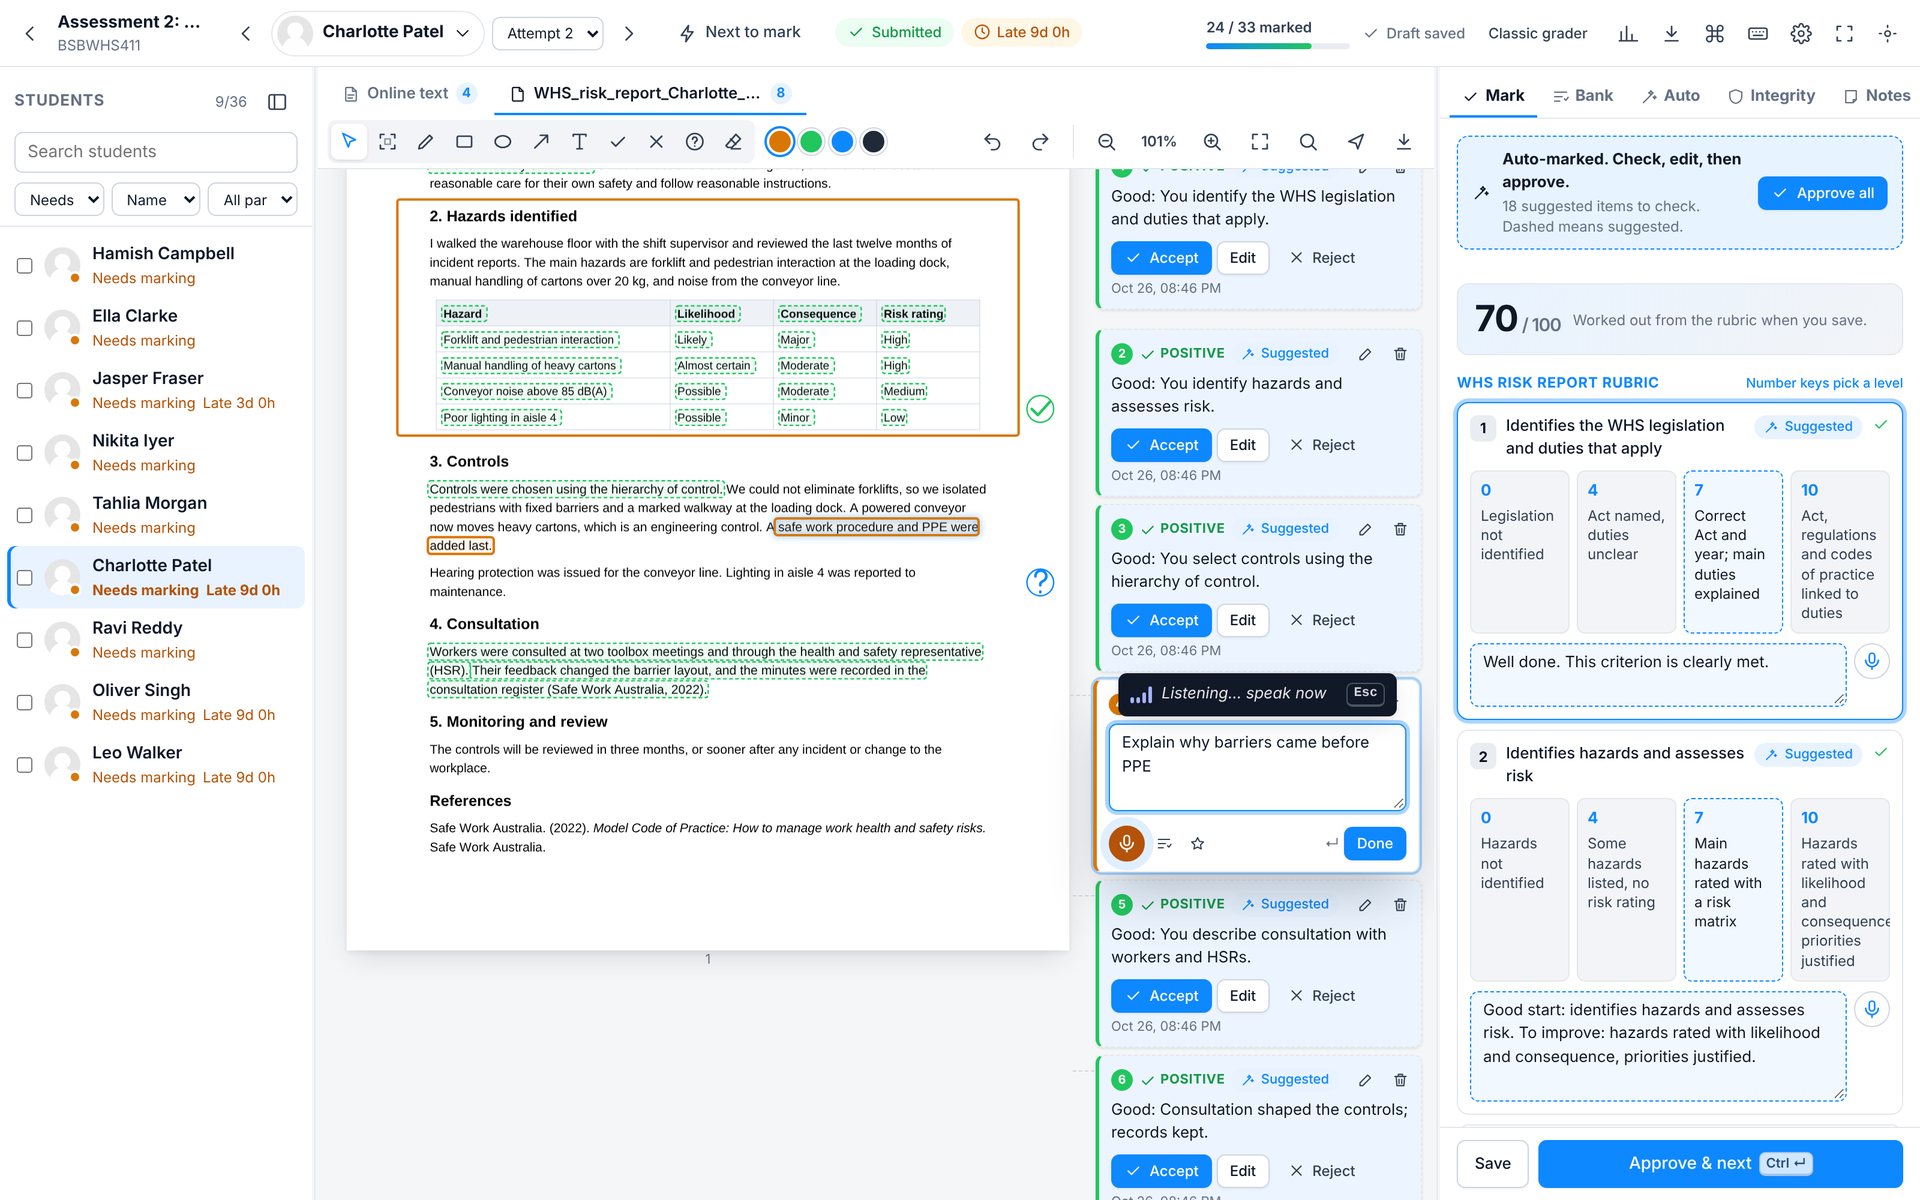Reject the hierarchy of control comment
1920x1200 pixels.
point(1322,620)
